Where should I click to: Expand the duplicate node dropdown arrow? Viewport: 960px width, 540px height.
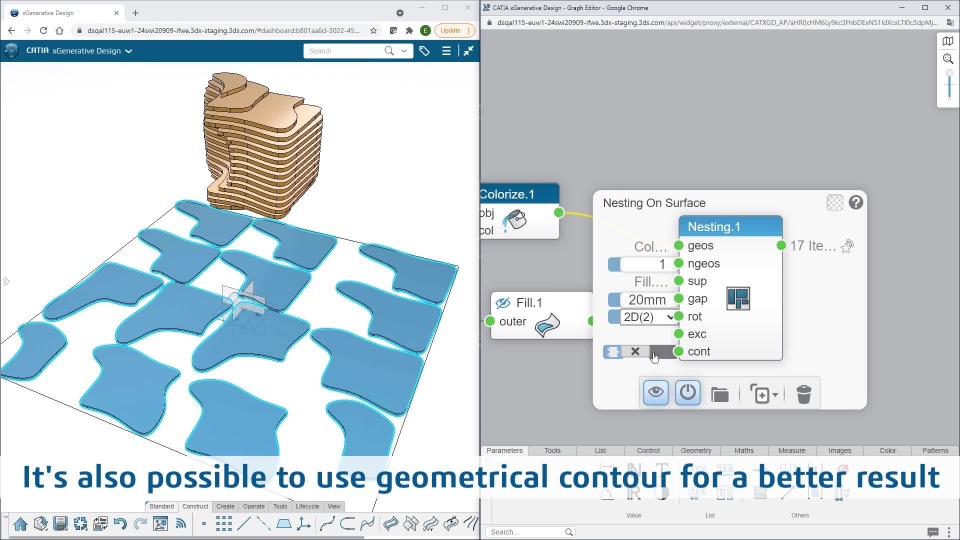click(775, 395)
